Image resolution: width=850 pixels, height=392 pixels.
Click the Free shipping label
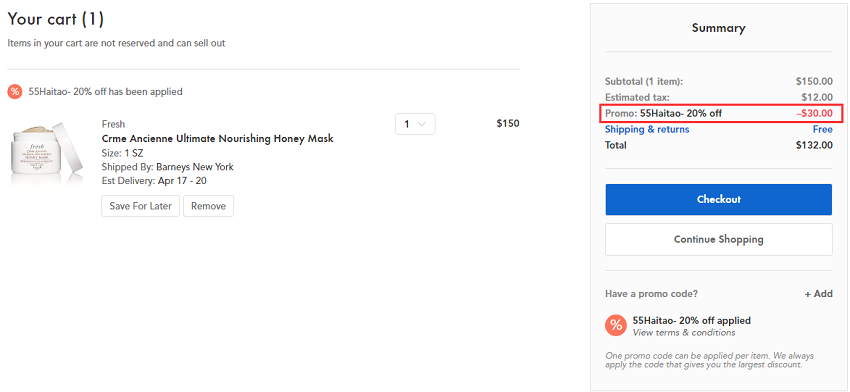point(822,129)
